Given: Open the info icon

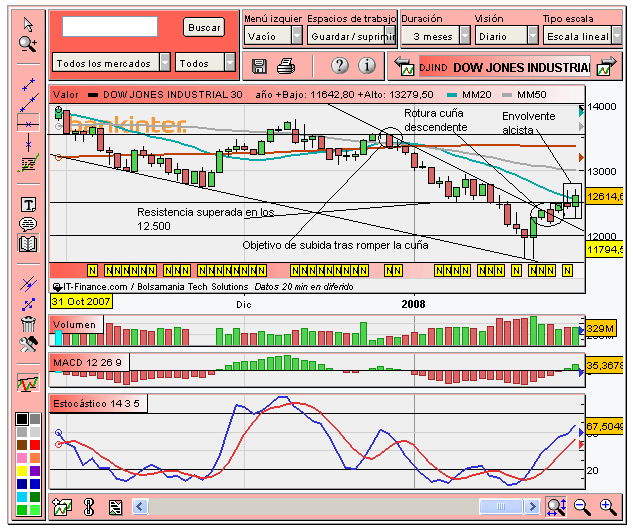Looking at the screenshot, I should point(367,65).
